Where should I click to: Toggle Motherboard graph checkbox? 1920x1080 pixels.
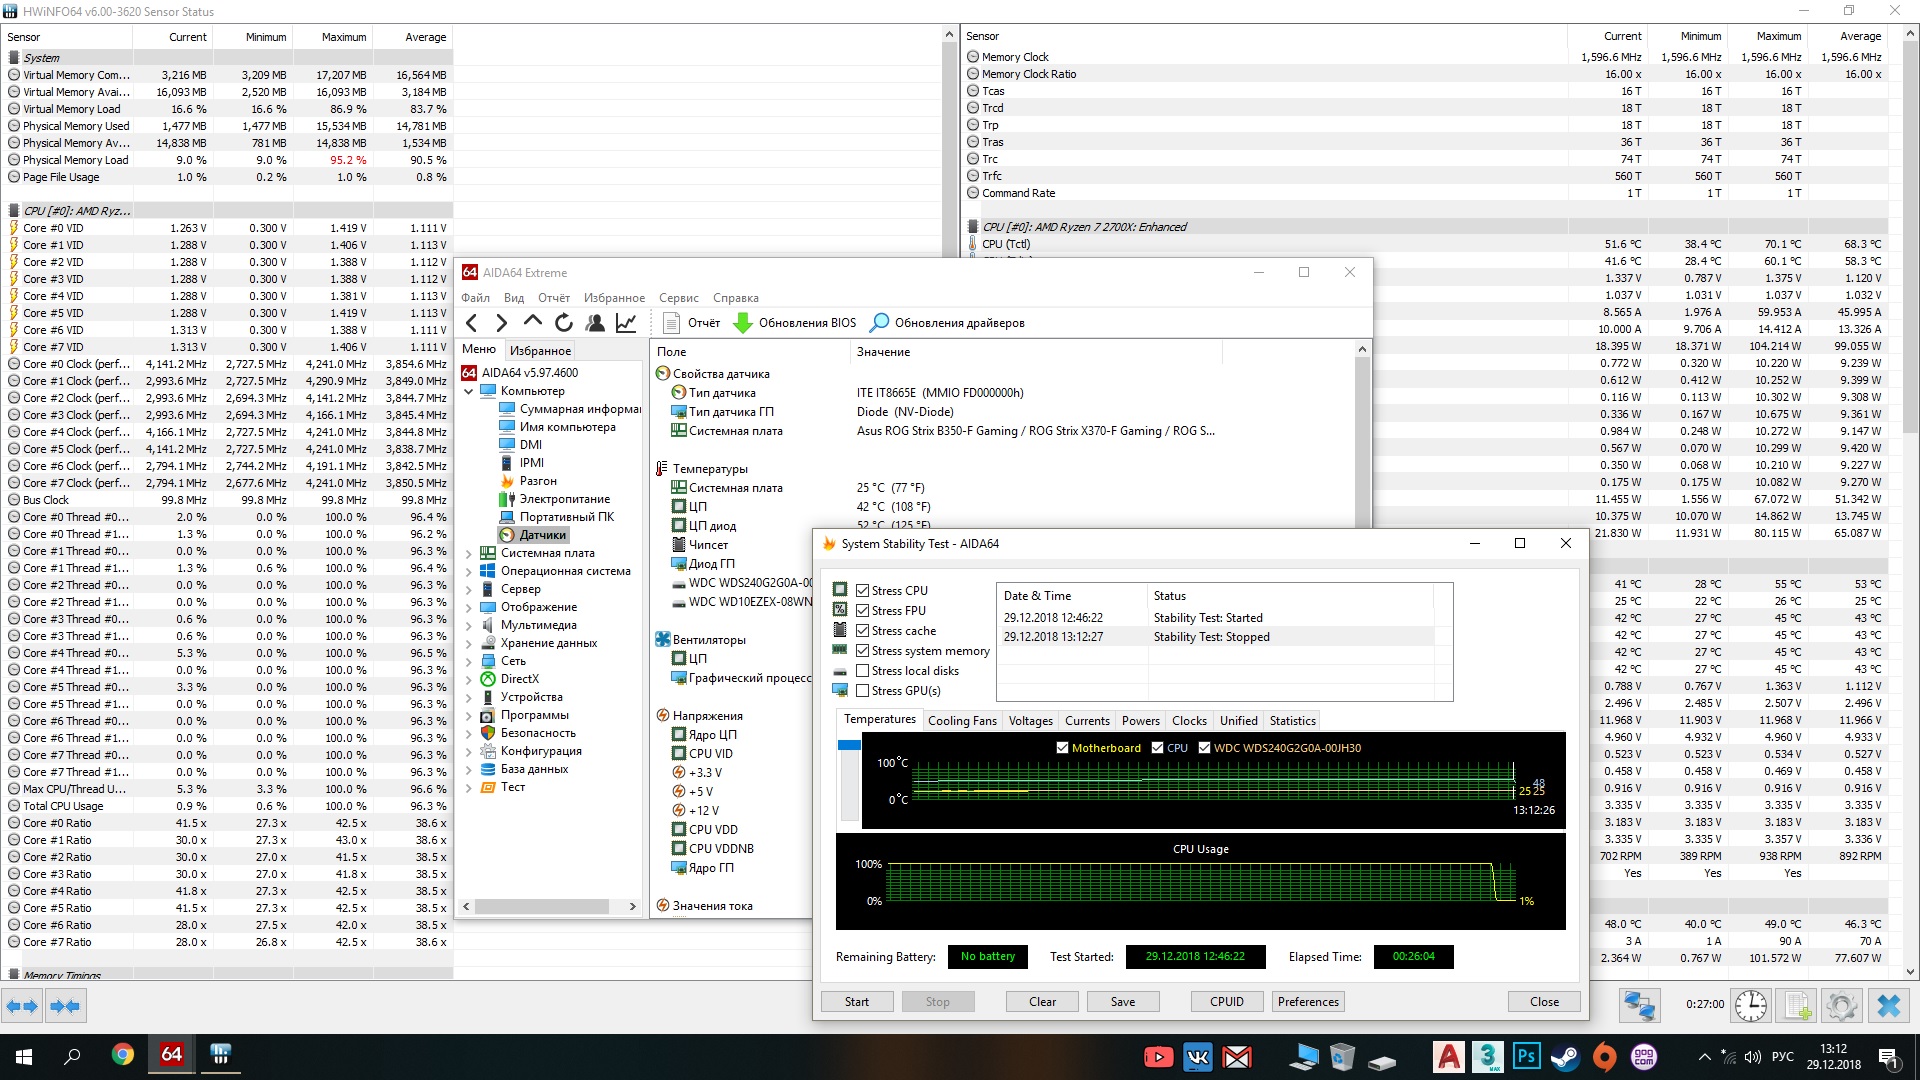(1062, 748)
